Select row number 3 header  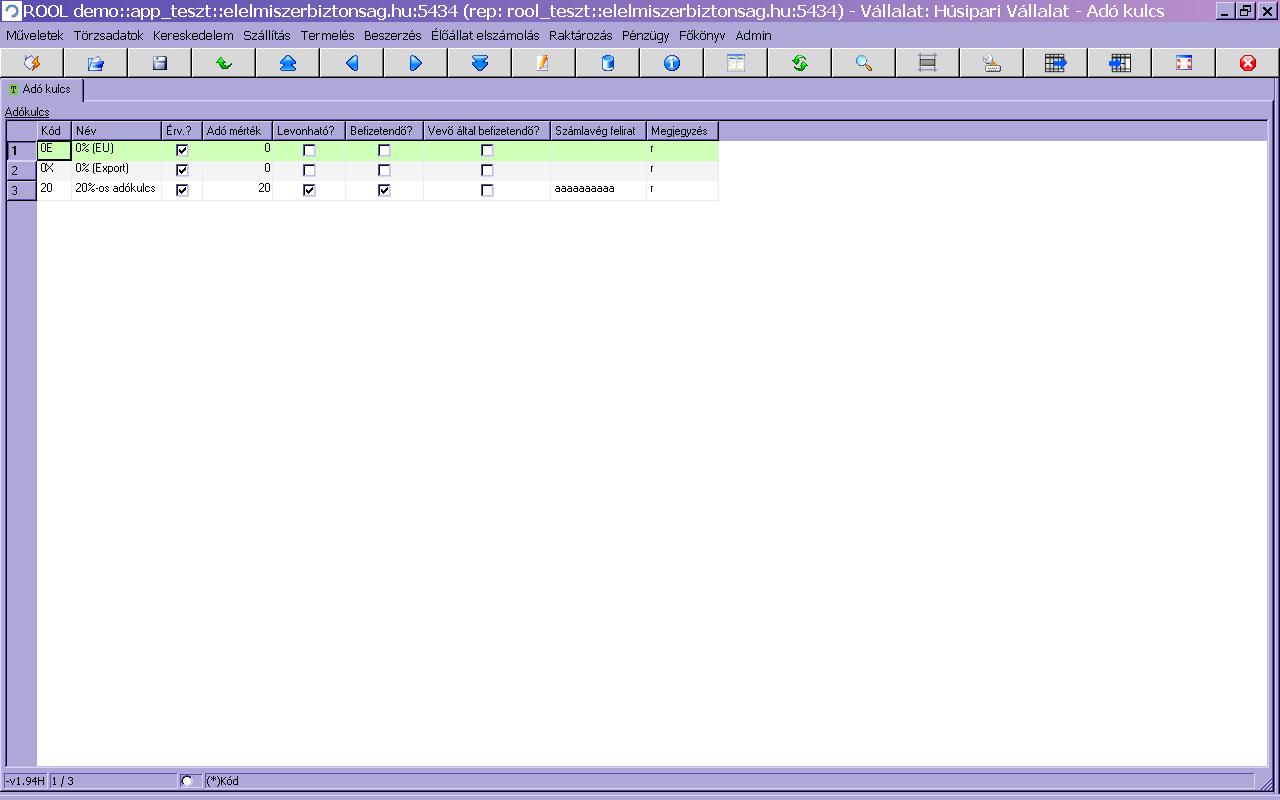click(x=21, y=190)
